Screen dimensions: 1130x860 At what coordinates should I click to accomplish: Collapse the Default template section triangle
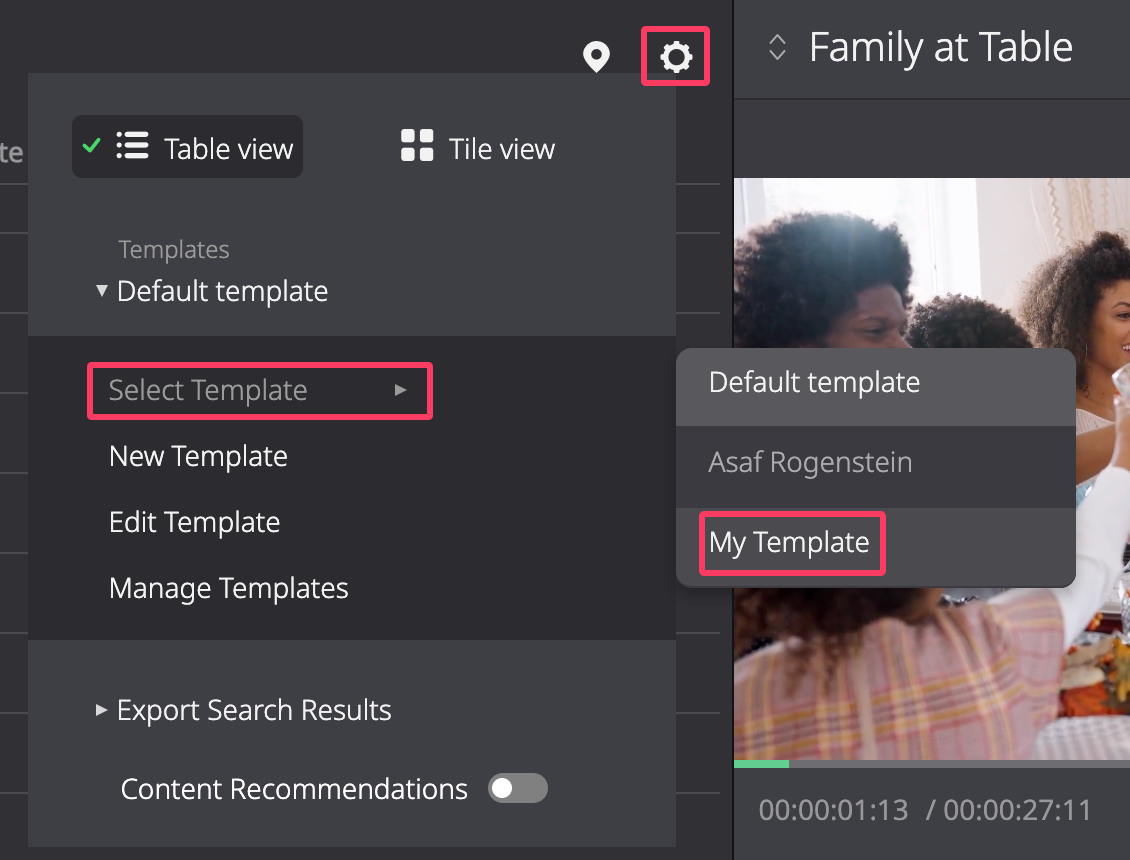102,291
